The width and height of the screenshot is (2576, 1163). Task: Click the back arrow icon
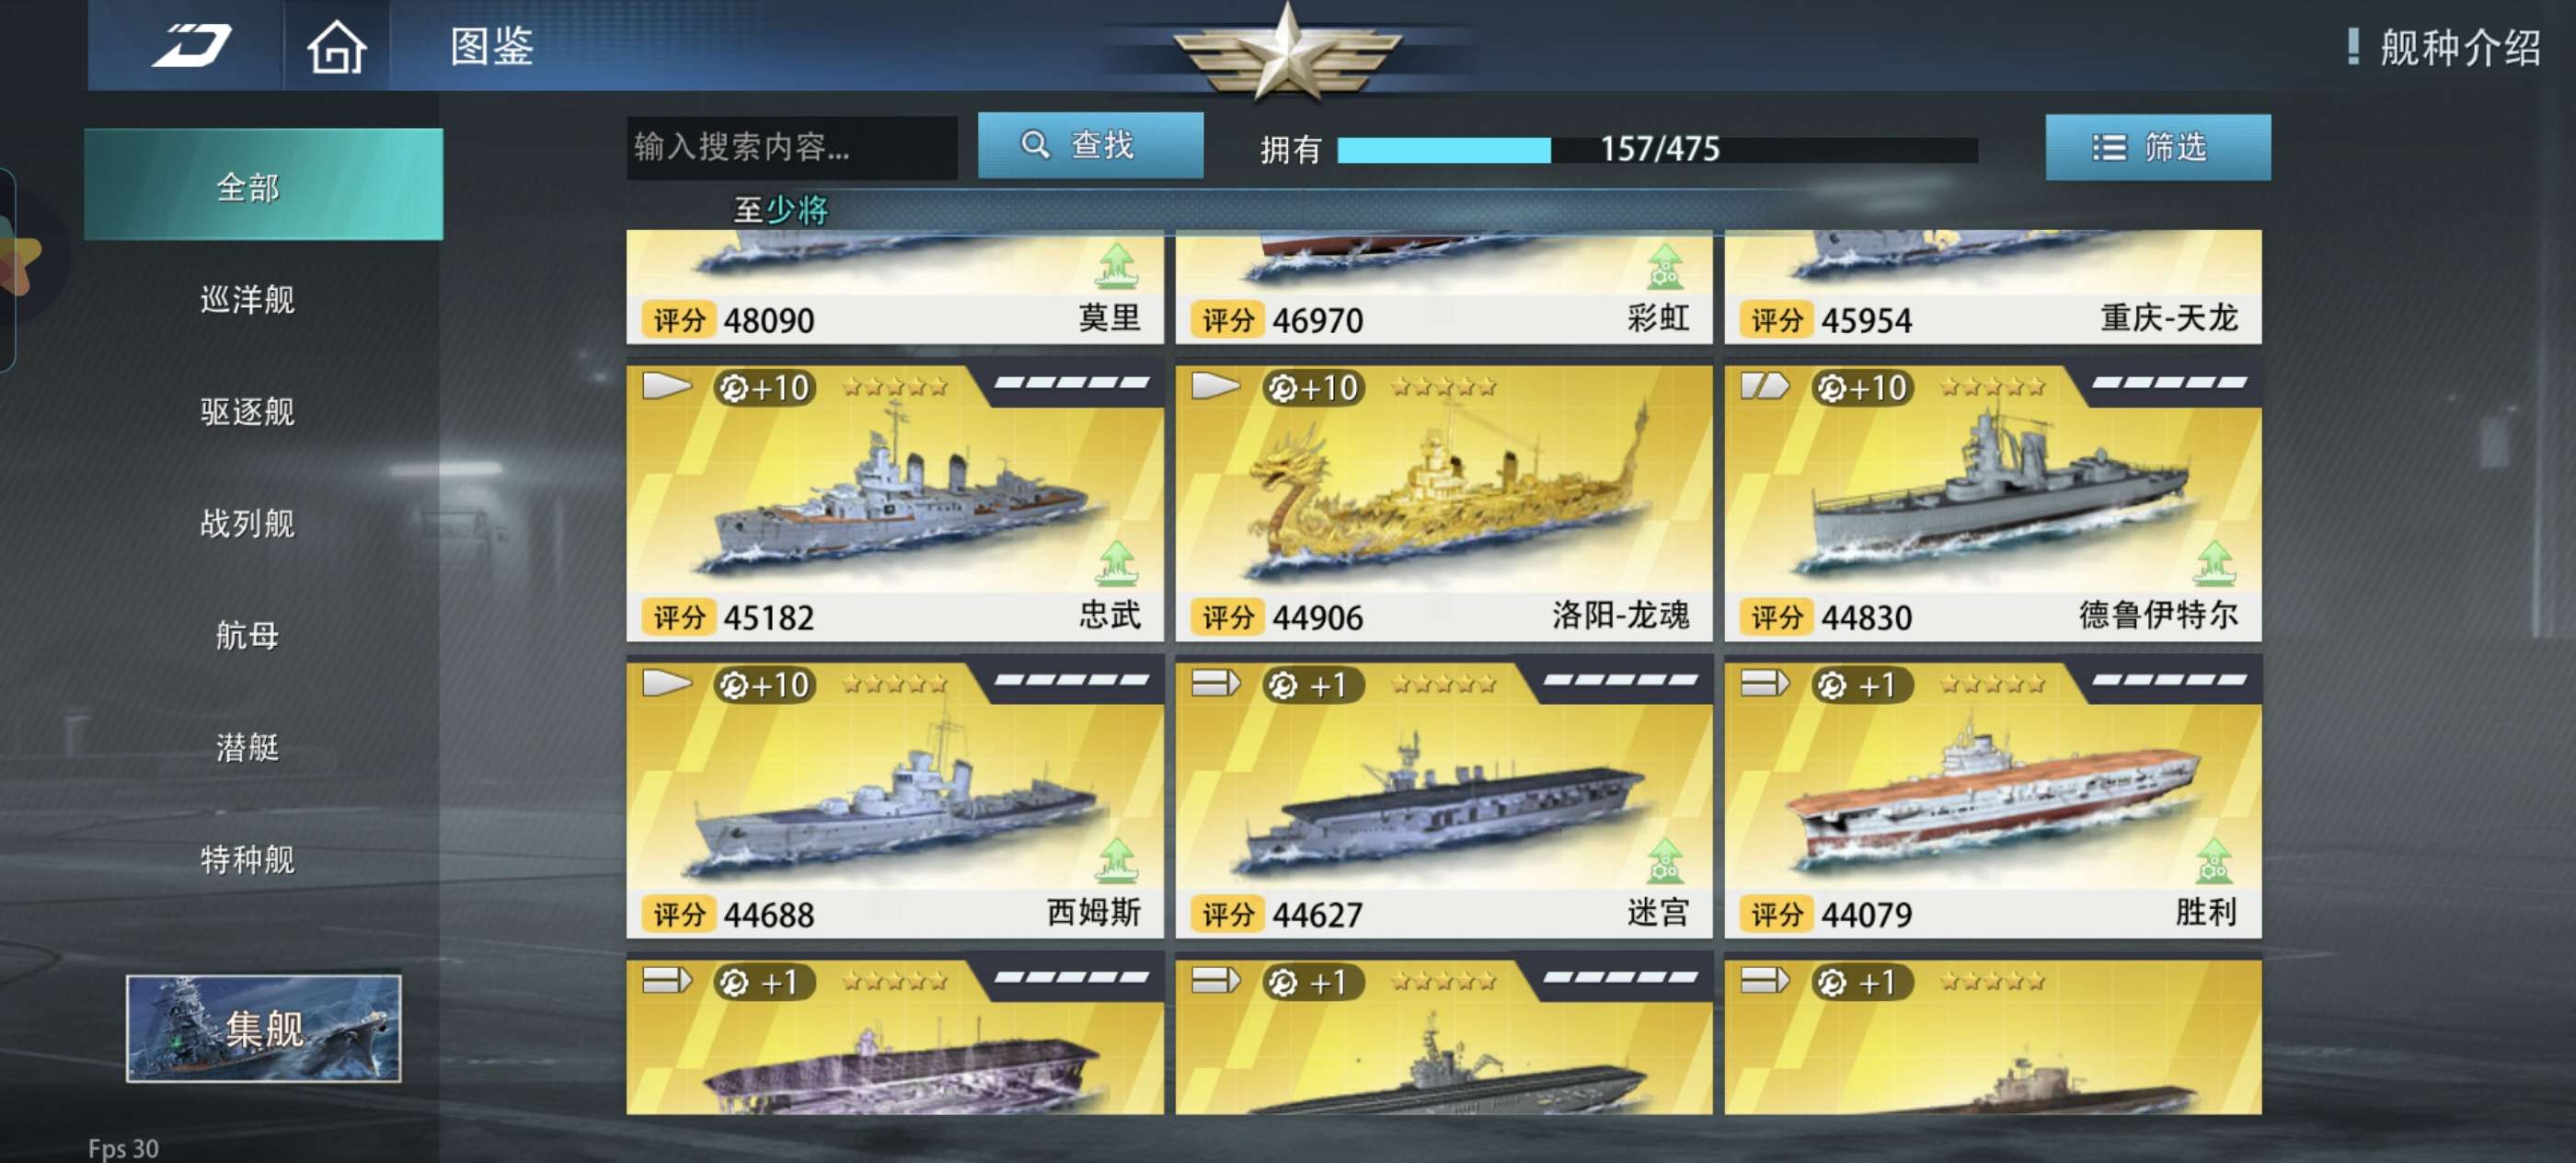click(x=191, y=45)
